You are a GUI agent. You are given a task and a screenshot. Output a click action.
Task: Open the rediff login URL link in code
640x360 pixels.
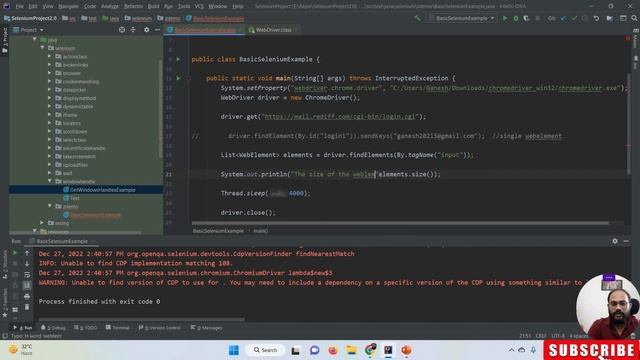click(340, 116)
